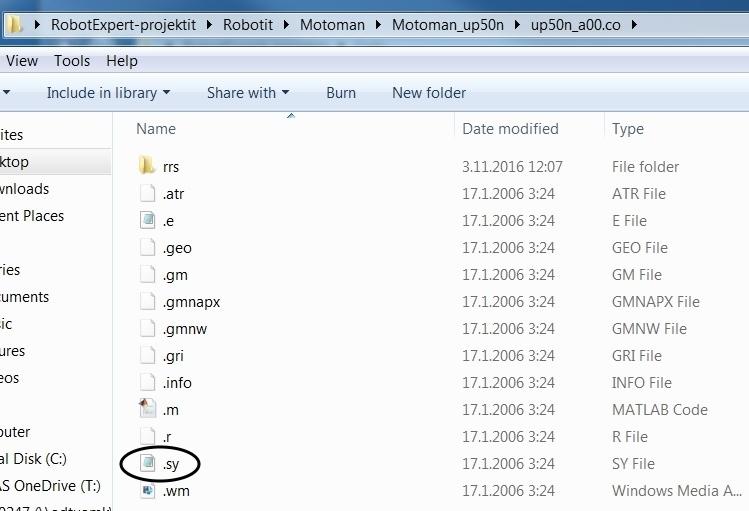Viewport: 749px width, 511px height.
Task: Select Music in navigation pane
Action: [6, 324]
